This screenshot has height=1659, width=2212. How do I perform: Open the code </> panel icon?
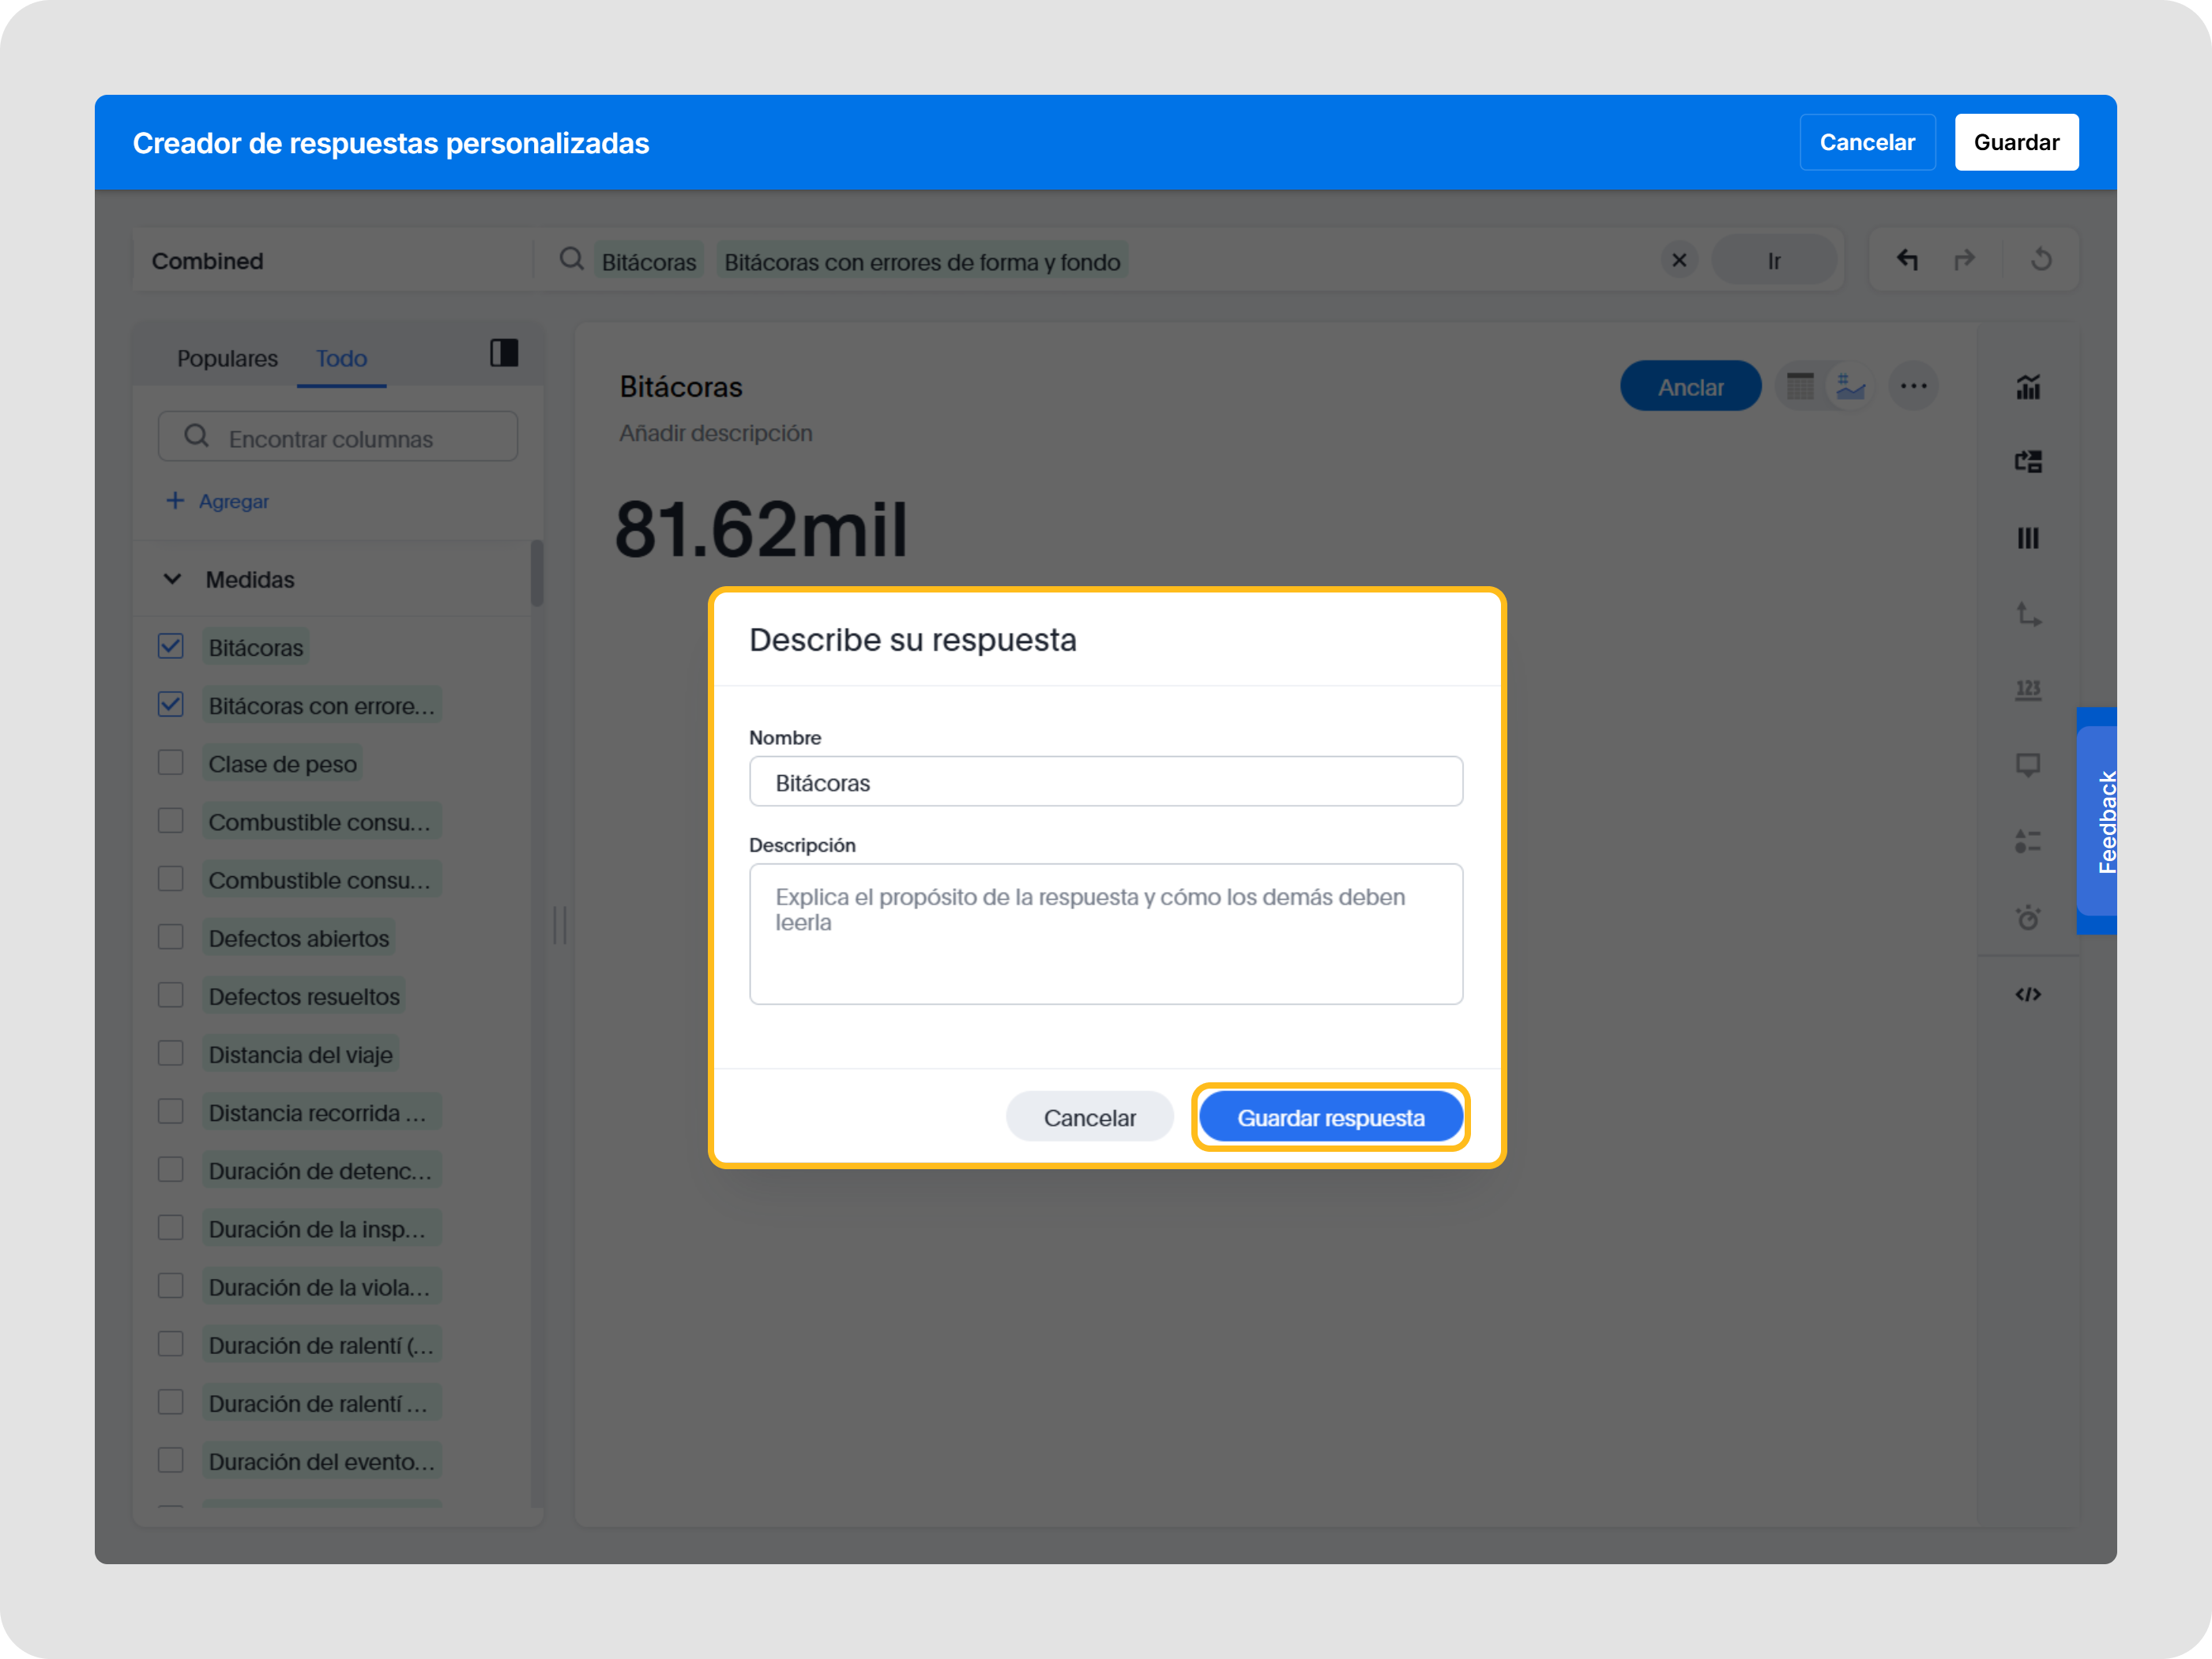pyautogui.click(x=2028, y=993)
